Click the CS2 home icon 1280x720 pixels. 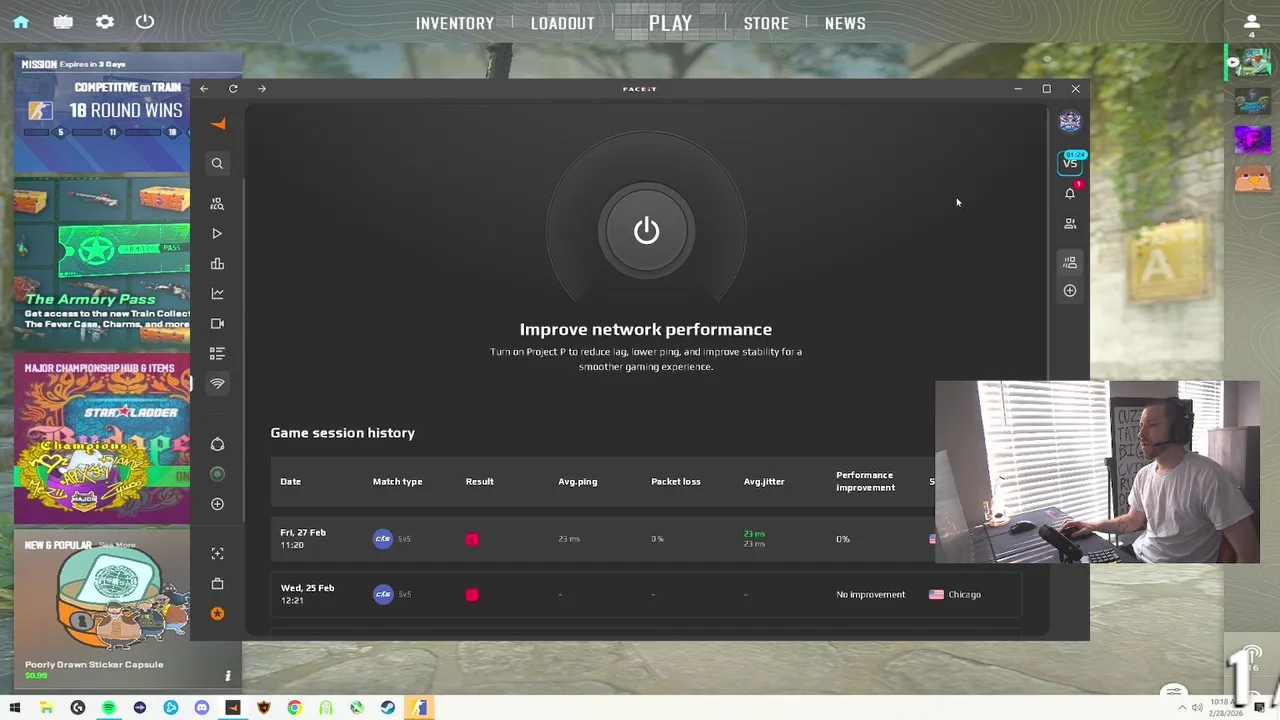click(21, 22)
